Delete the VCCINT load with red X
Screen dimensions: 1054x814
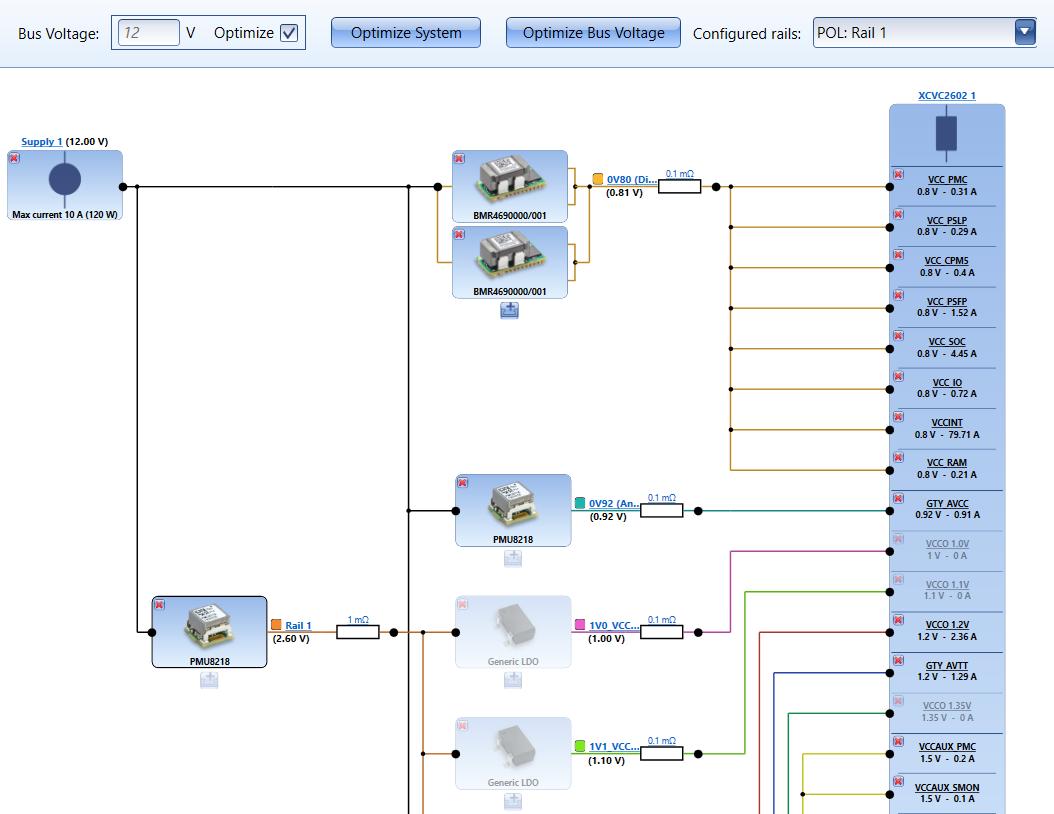898,418
